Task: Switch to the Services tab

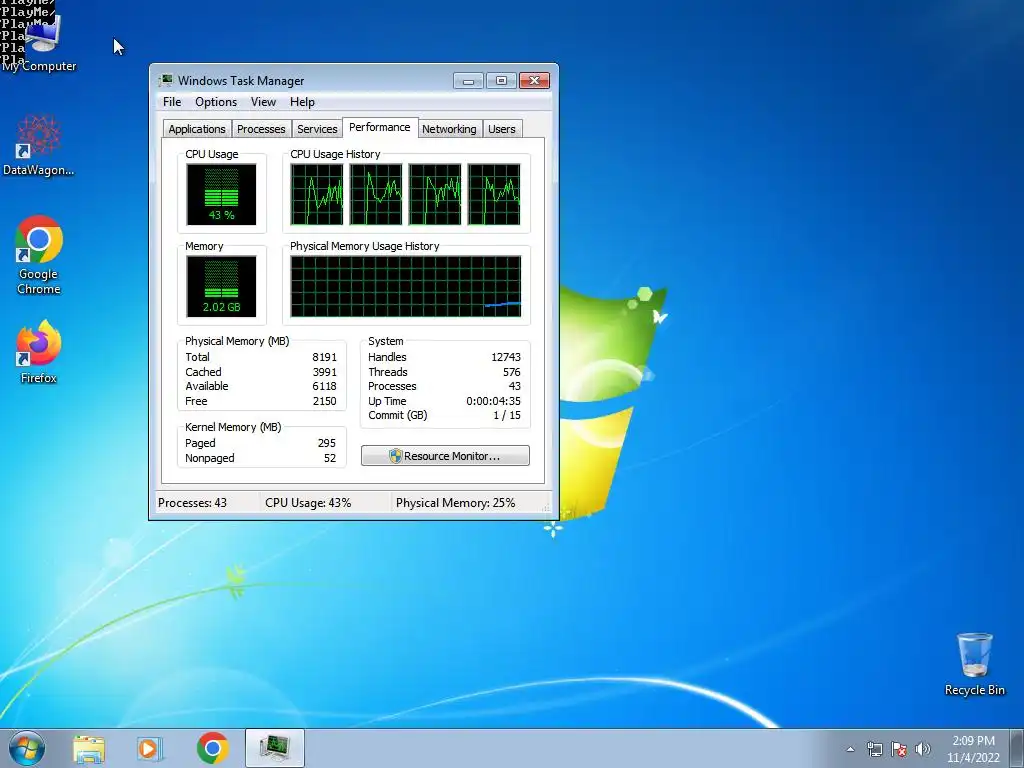Action: 317,129
